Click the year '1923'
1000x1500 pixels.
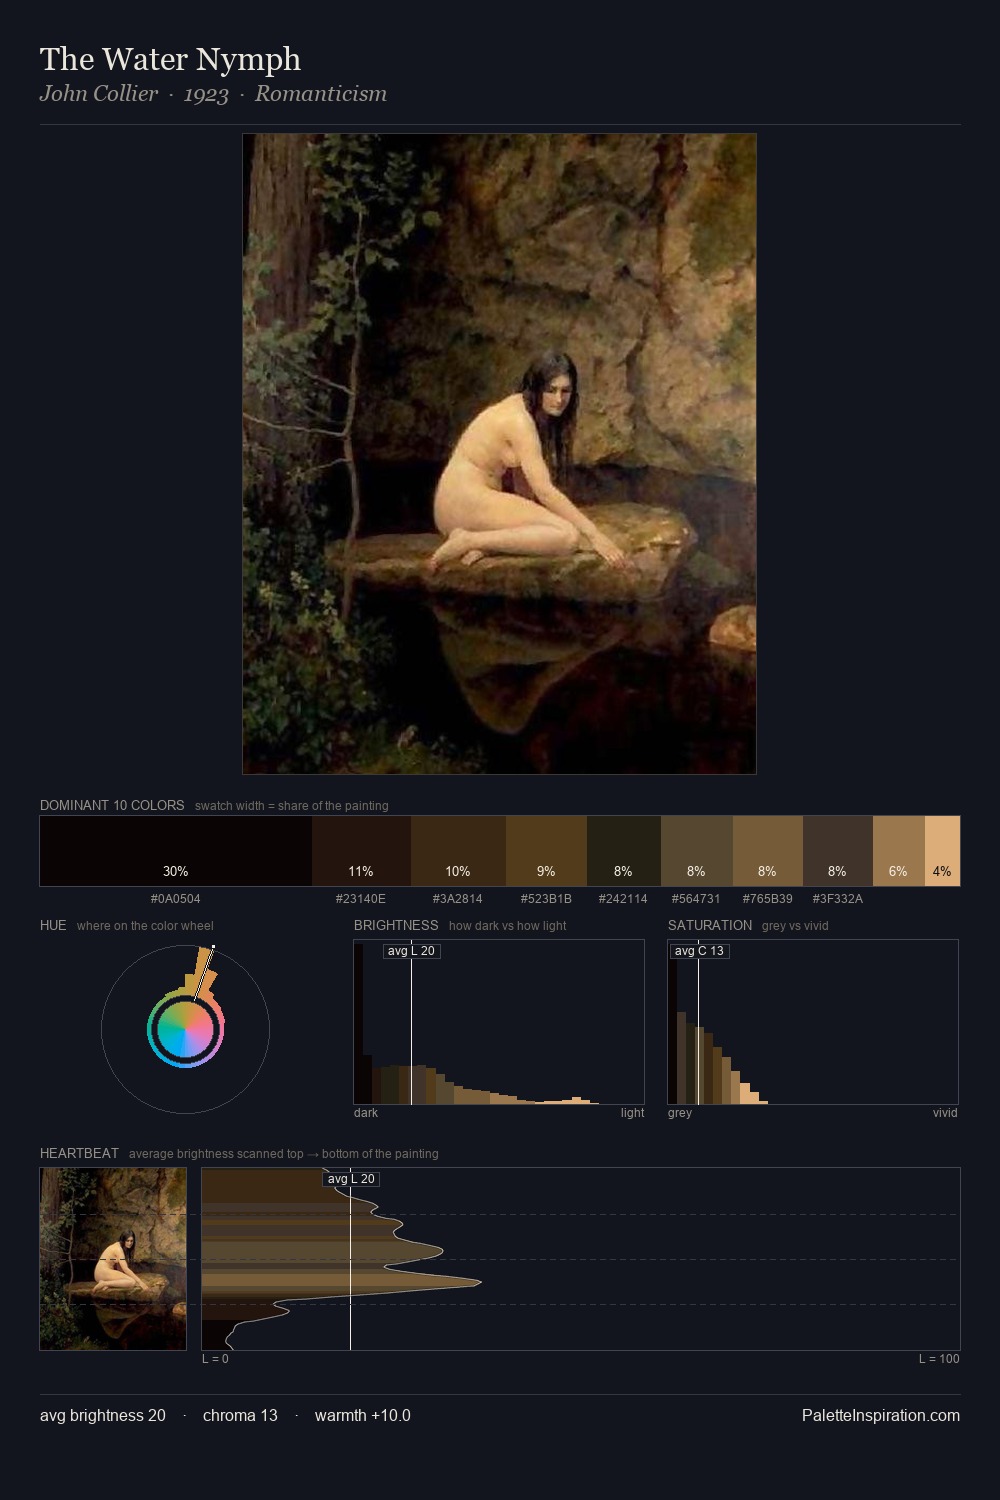coord(206,95)
